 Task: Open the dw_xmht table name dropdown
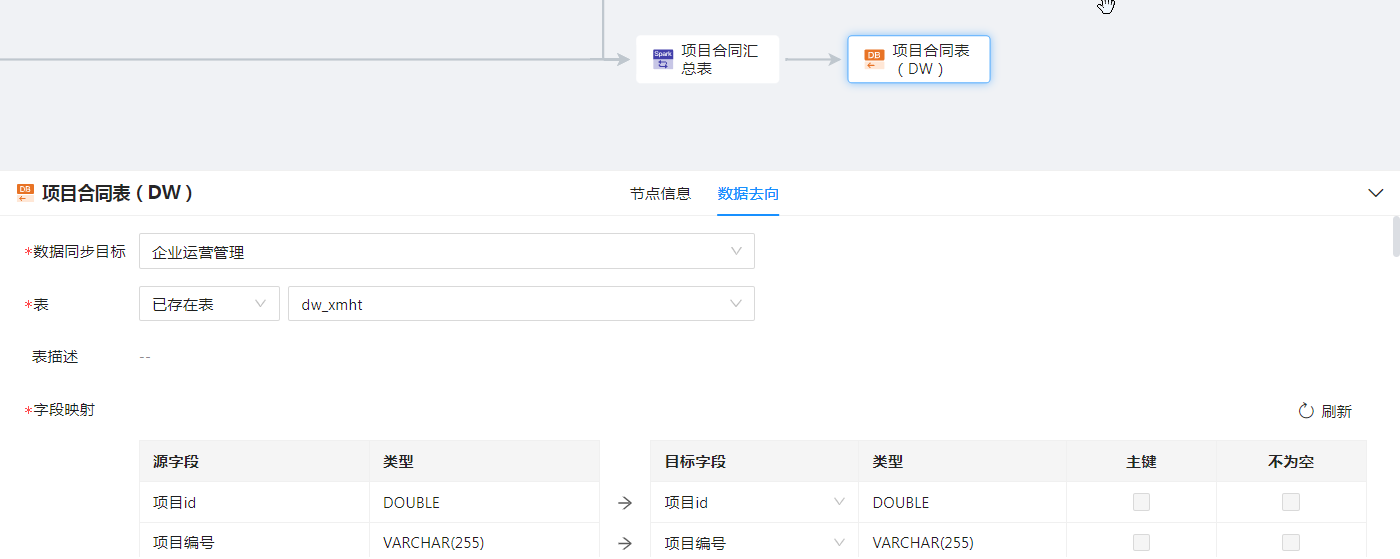pos(521,304)
